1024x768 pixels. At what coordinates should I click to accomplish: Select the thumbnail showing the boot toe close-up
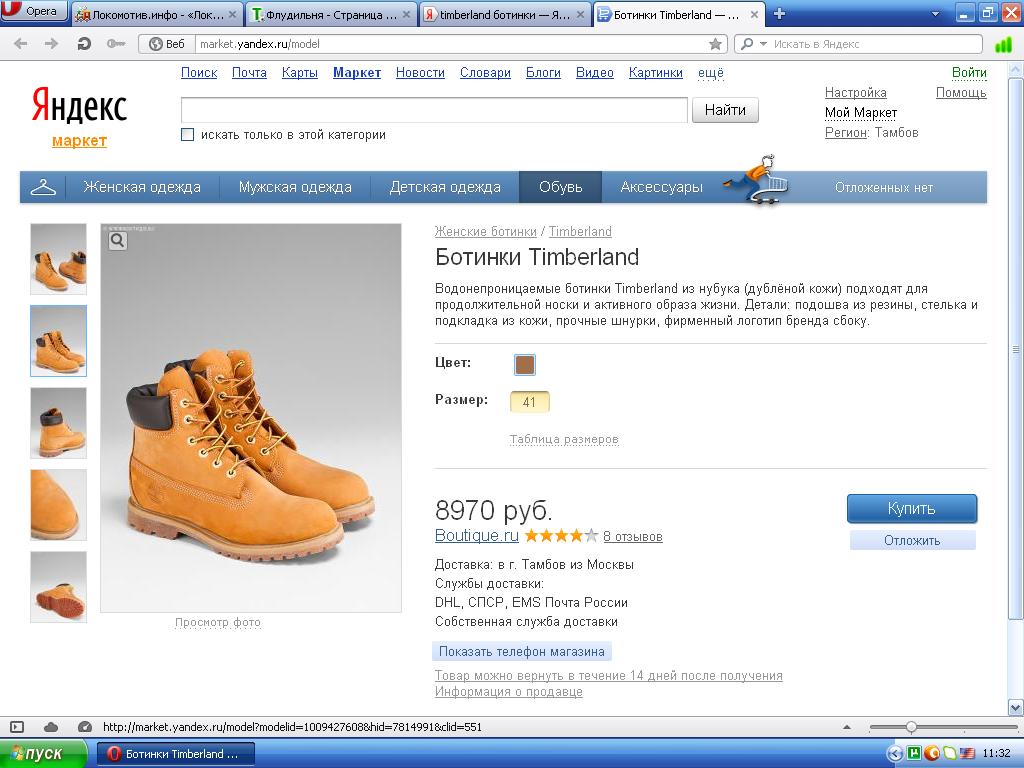click(x=58, y=505)
